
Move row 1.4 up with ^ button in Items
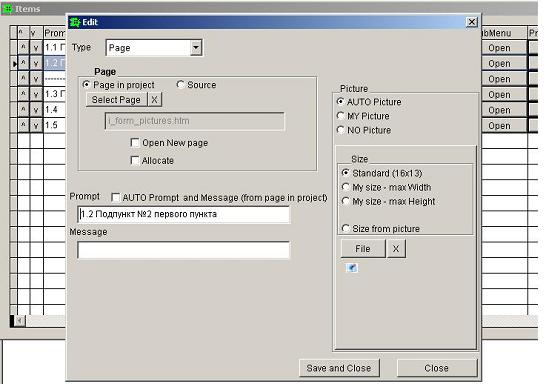[23, 110]
